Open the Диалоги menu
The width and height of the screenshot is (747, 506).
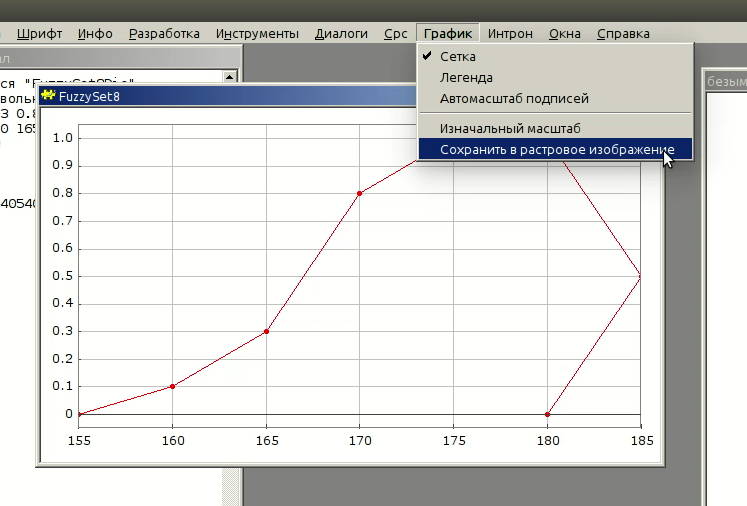(341, 34)
